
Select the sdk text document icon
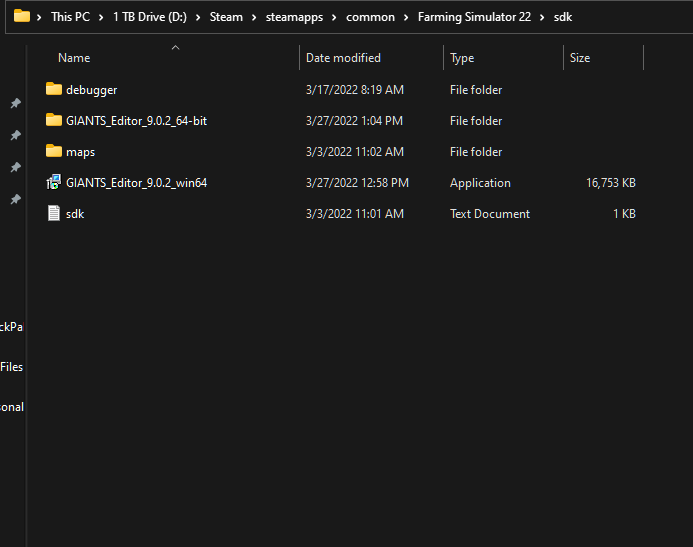click(53, 213)
